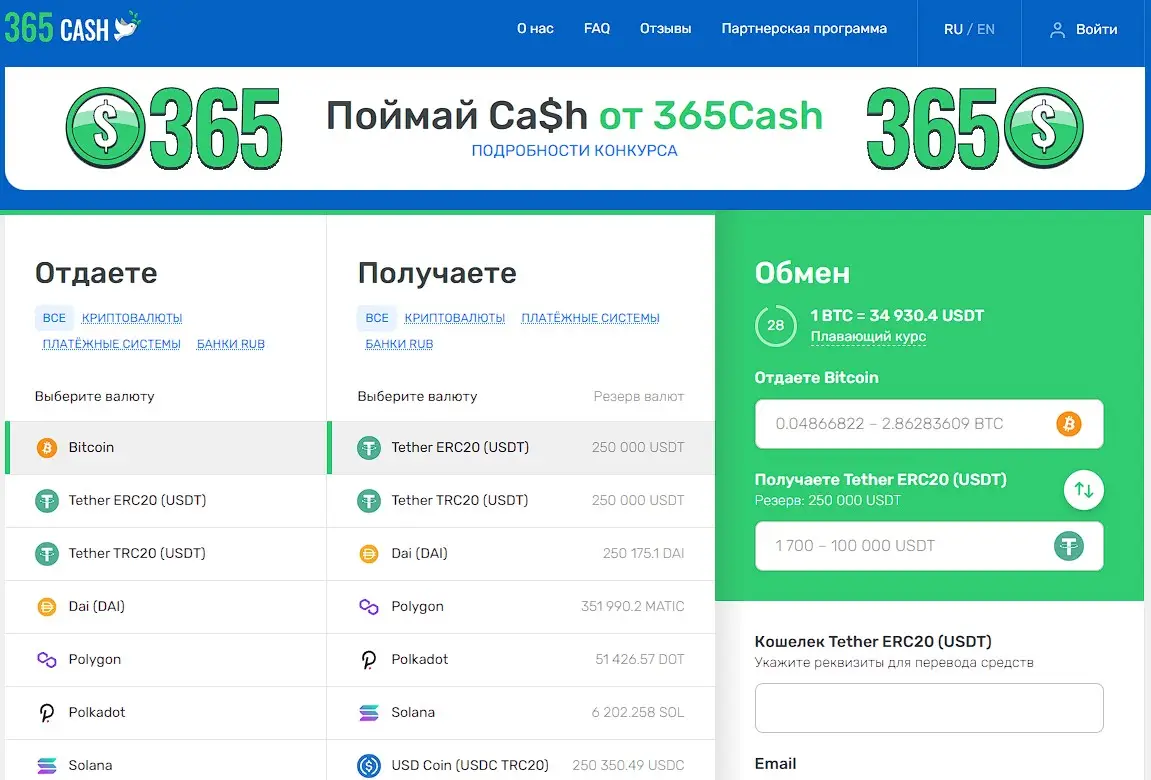Choose Bitcoin in the Отдаете list
The height and width of the screenshot is (780, 1151).
pyautogui.click(x=166, y=448)
